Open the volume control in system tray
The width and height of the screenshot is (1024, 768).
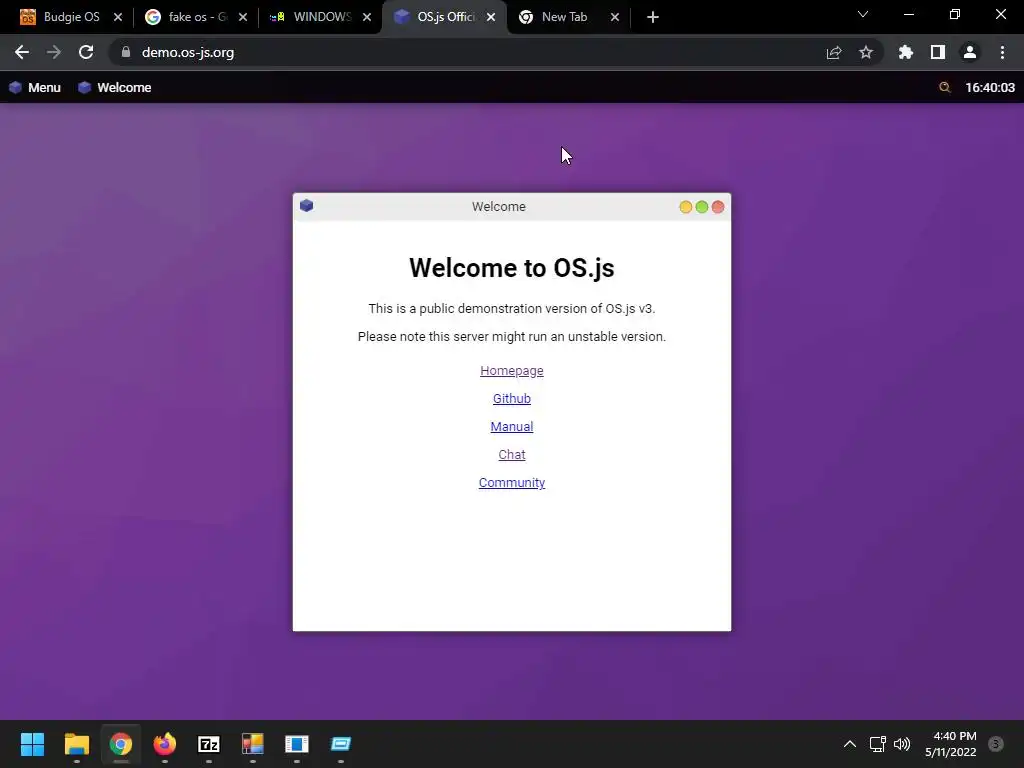coord(902,744)
